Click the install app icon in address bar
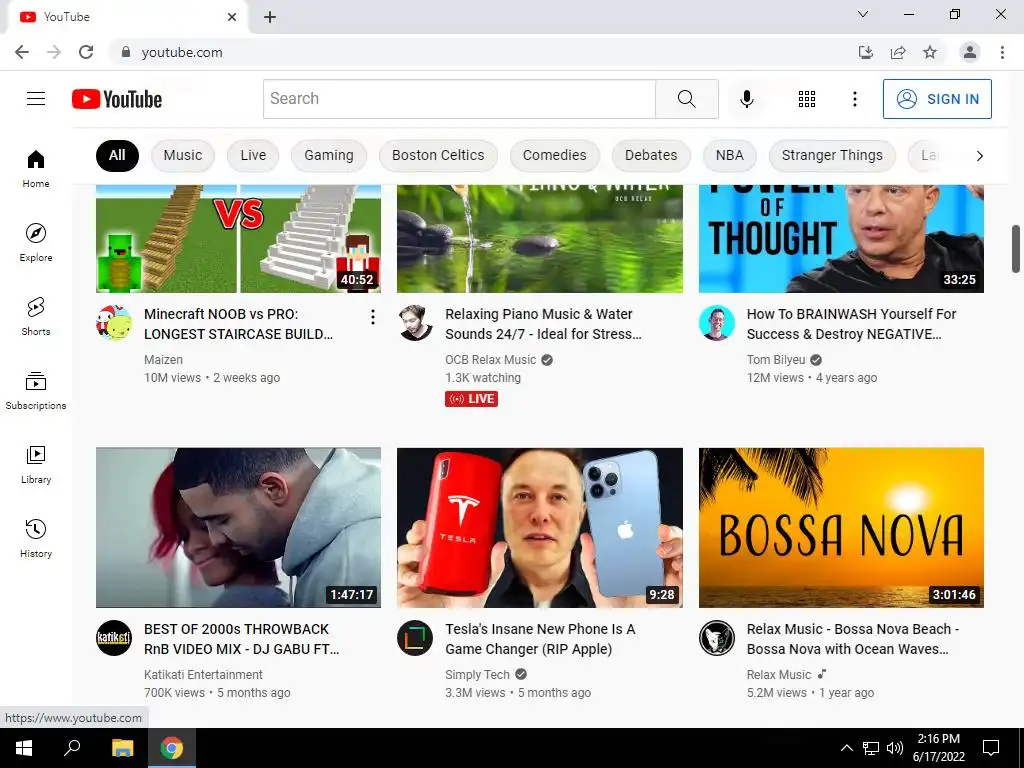 tap(866, 52)
